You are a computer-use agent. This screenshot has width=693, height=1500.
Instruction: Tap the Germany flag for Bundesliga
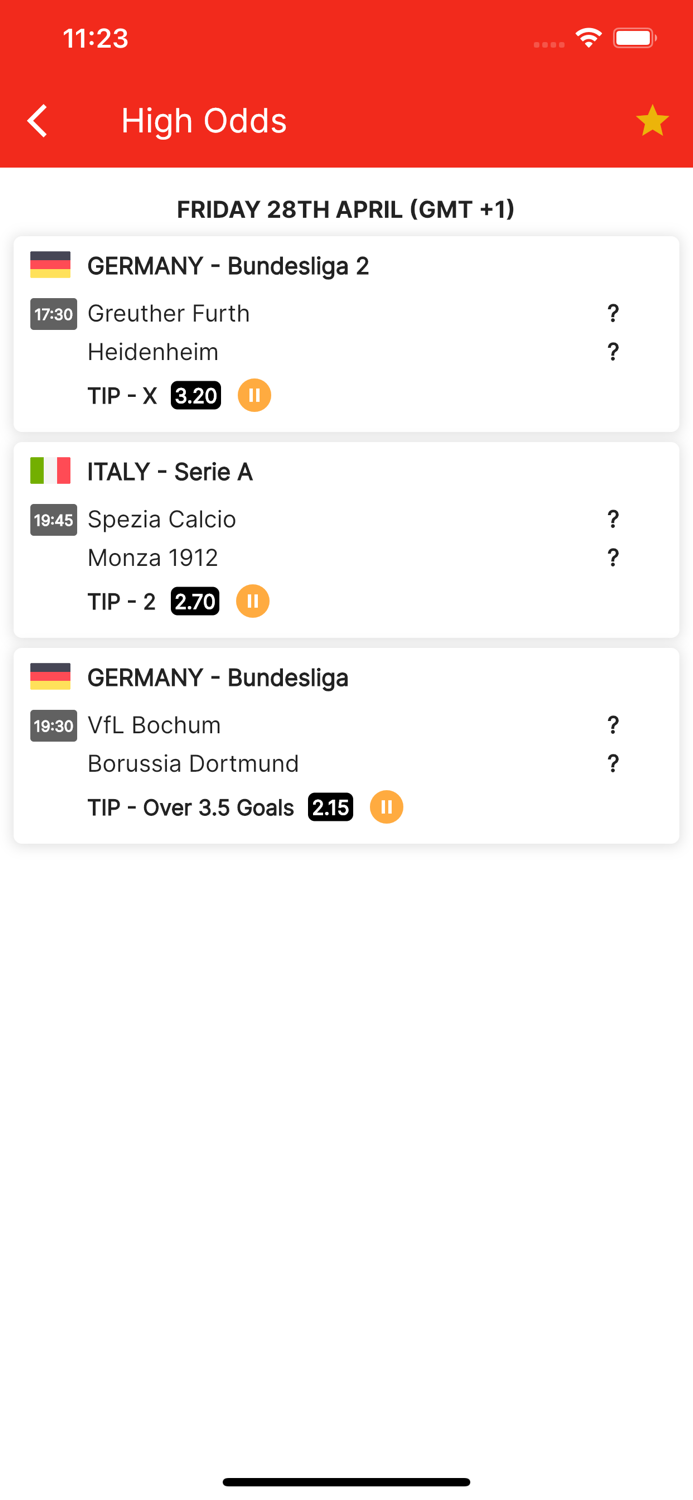click(52, 676)
